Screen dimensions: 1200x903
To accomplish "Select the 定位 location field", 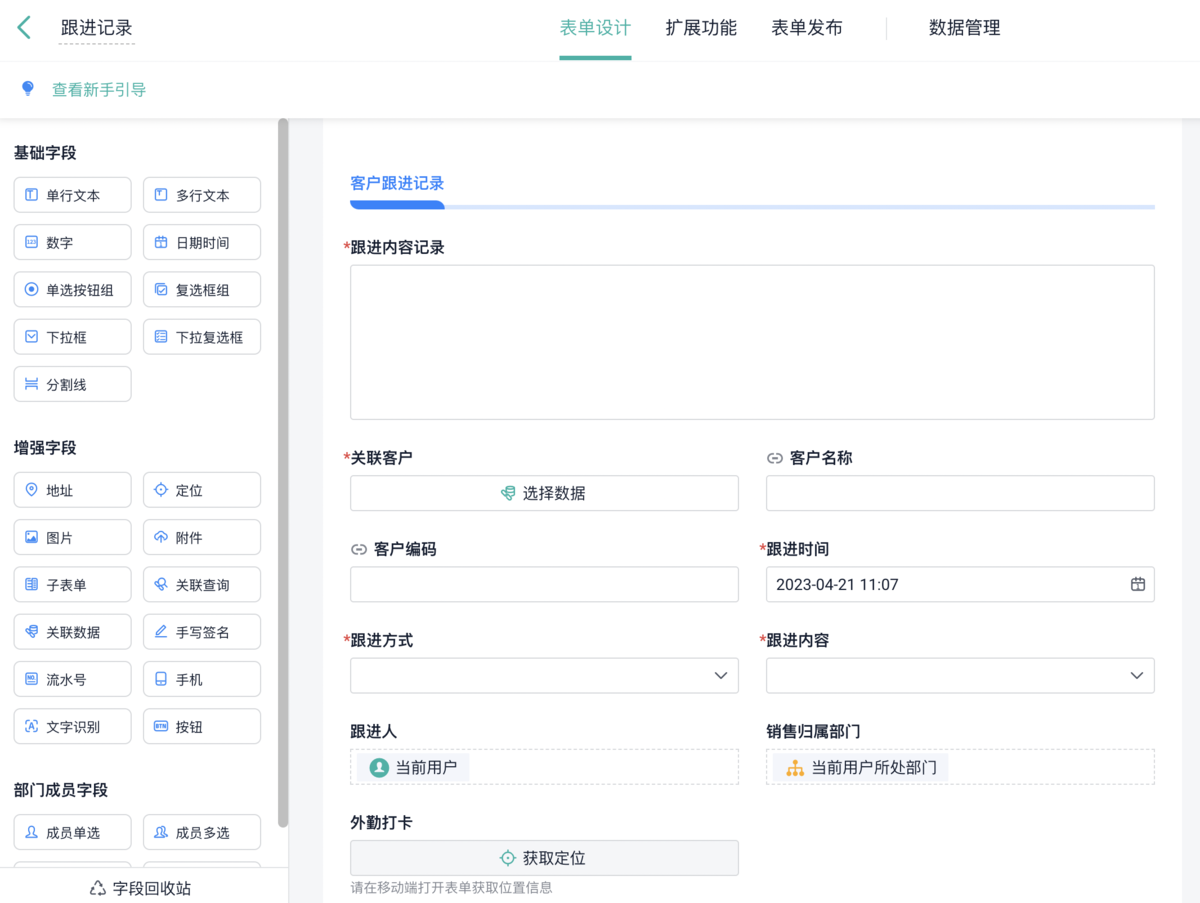I will 201,490.
